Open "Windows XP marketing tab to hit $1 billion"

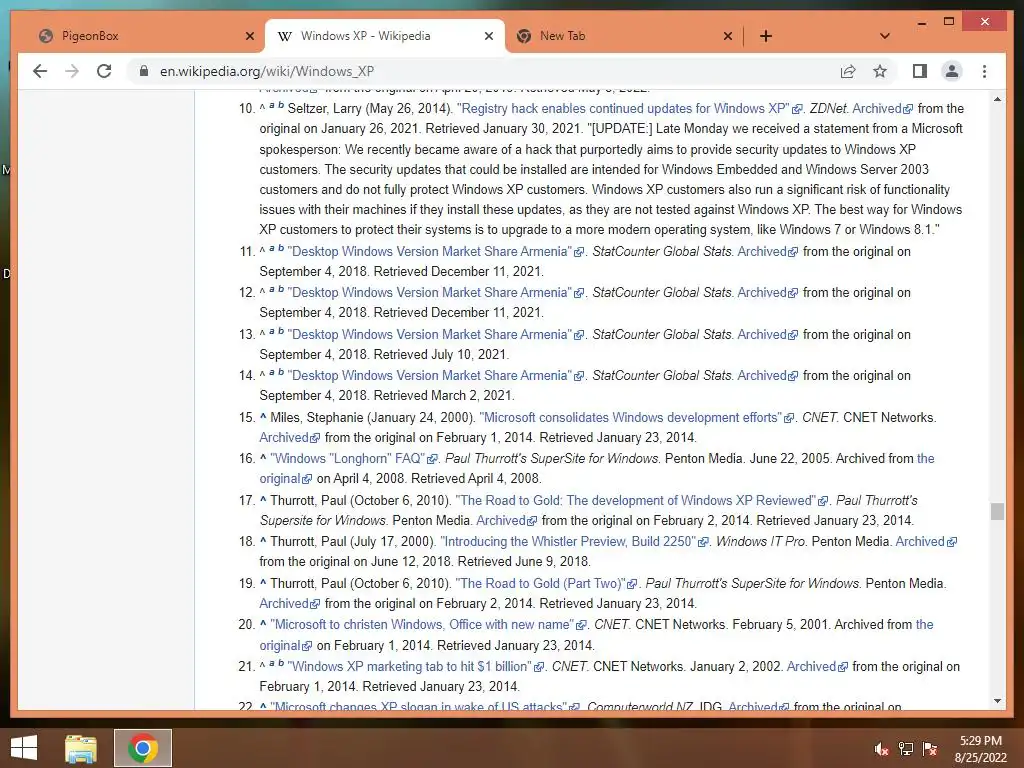415,666
